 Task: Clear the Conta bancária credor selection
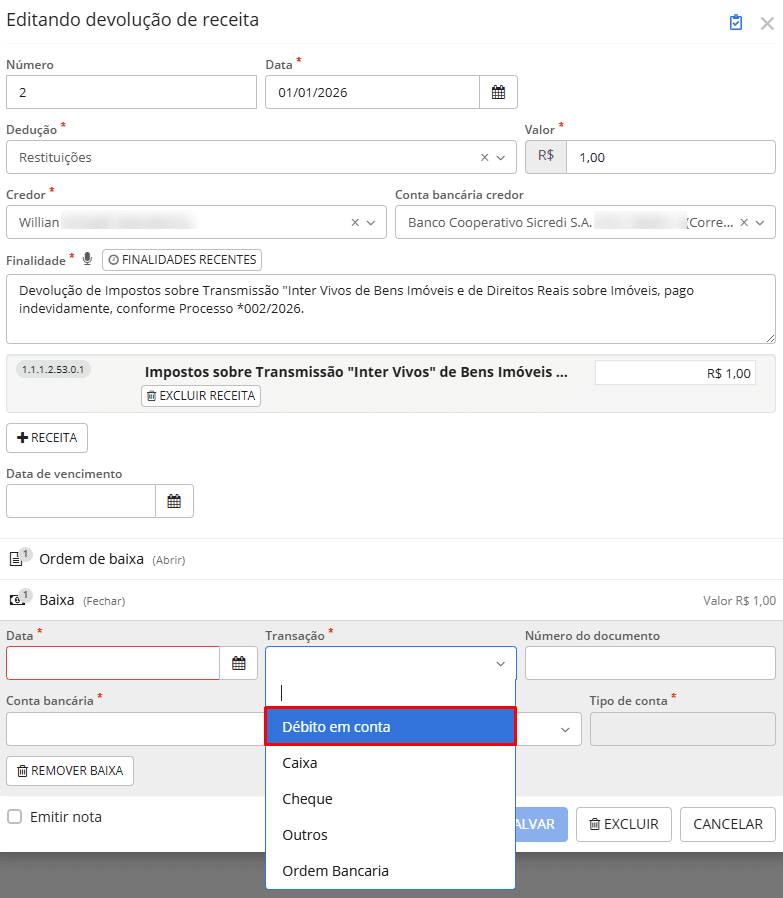744,222
